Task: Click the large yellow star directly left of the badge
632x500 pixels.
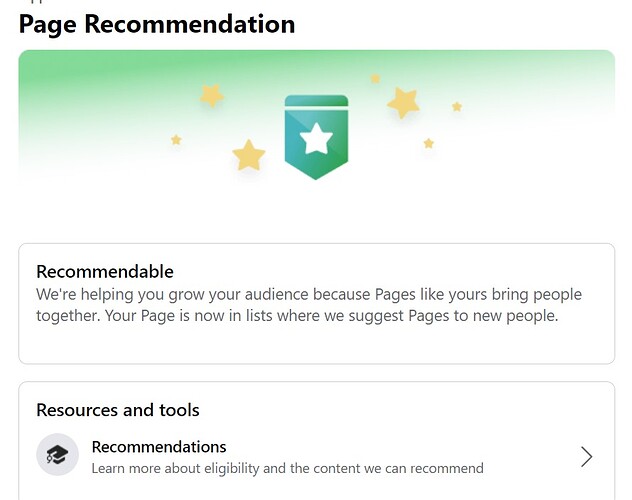Action: [x=249, y=155]
